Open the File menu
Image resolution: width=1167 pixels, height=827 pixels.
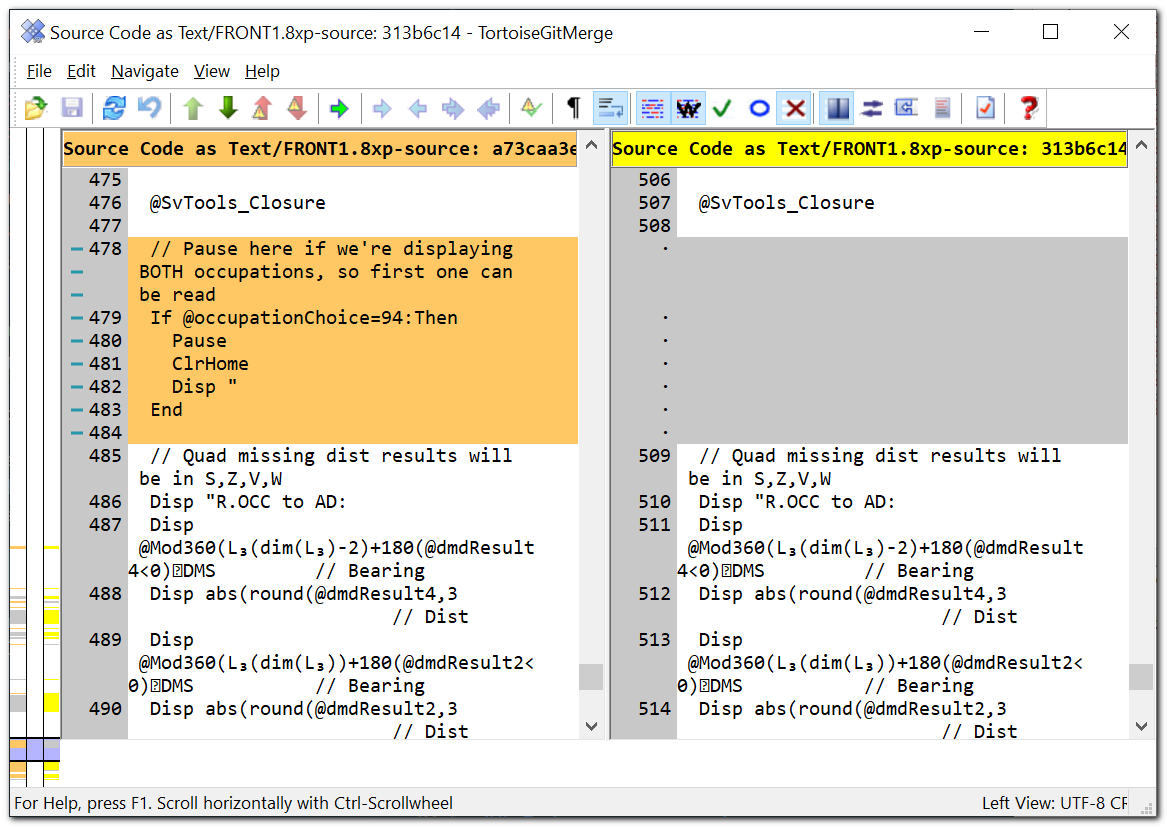tap(39, 71)
